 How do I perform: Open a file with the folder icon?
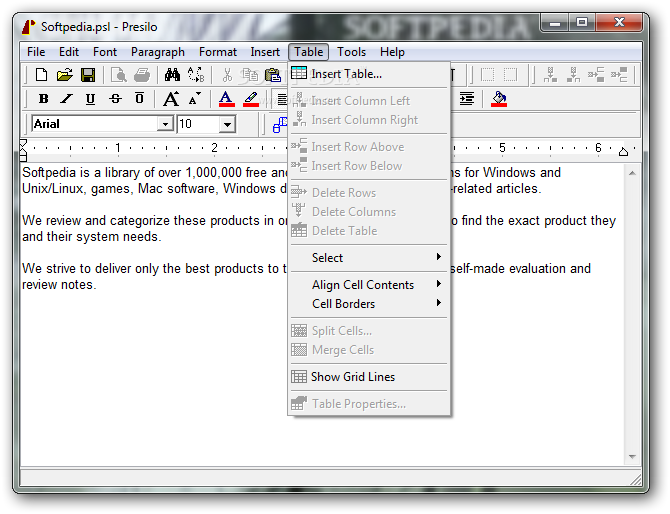(x=64, y=75)
